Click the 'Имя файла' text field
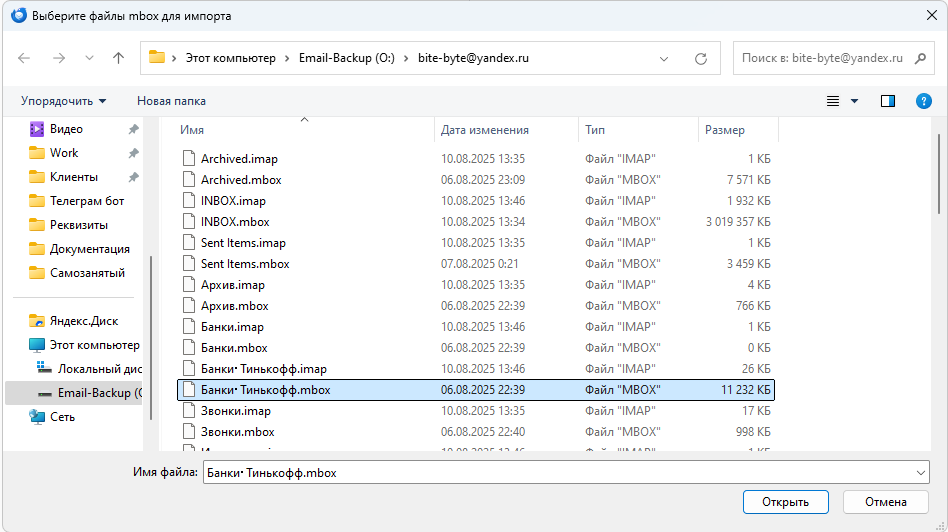This screenshot has height=532, width=948. coord(558,473)
